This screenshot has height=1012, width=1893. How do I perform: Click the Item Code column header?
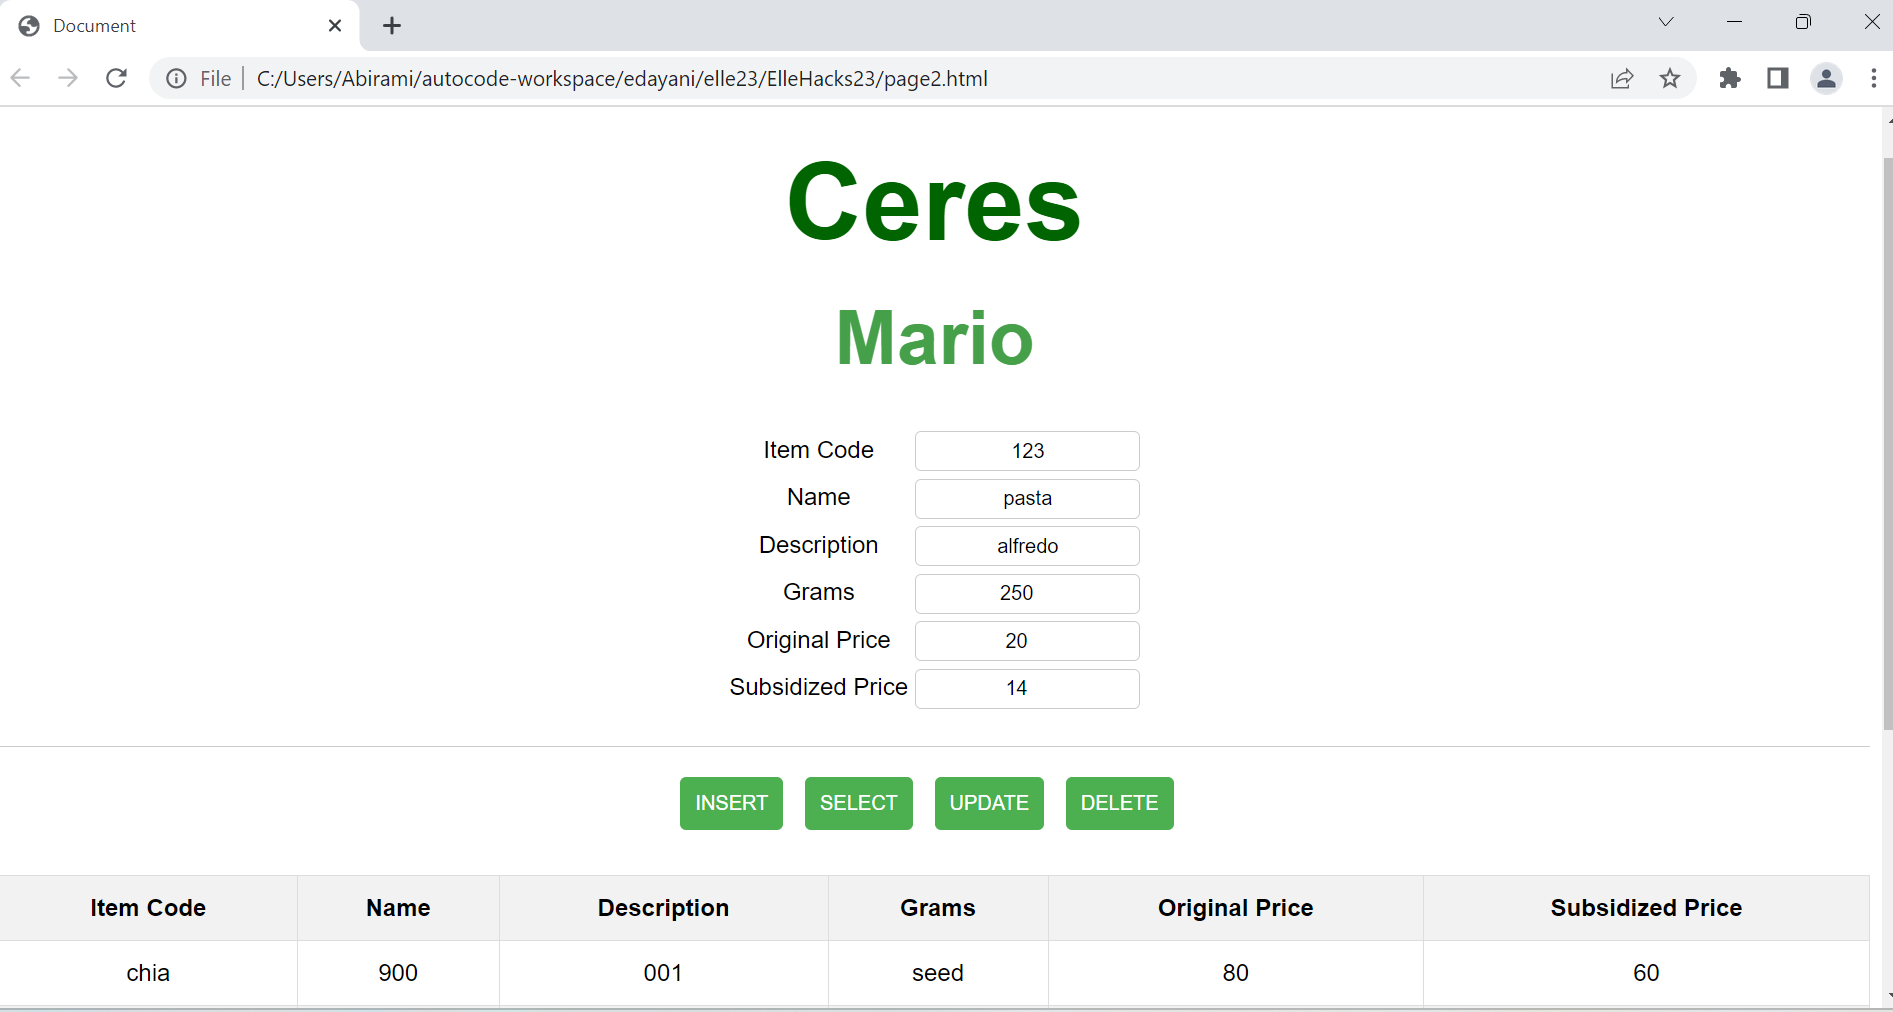pos(148,908)
